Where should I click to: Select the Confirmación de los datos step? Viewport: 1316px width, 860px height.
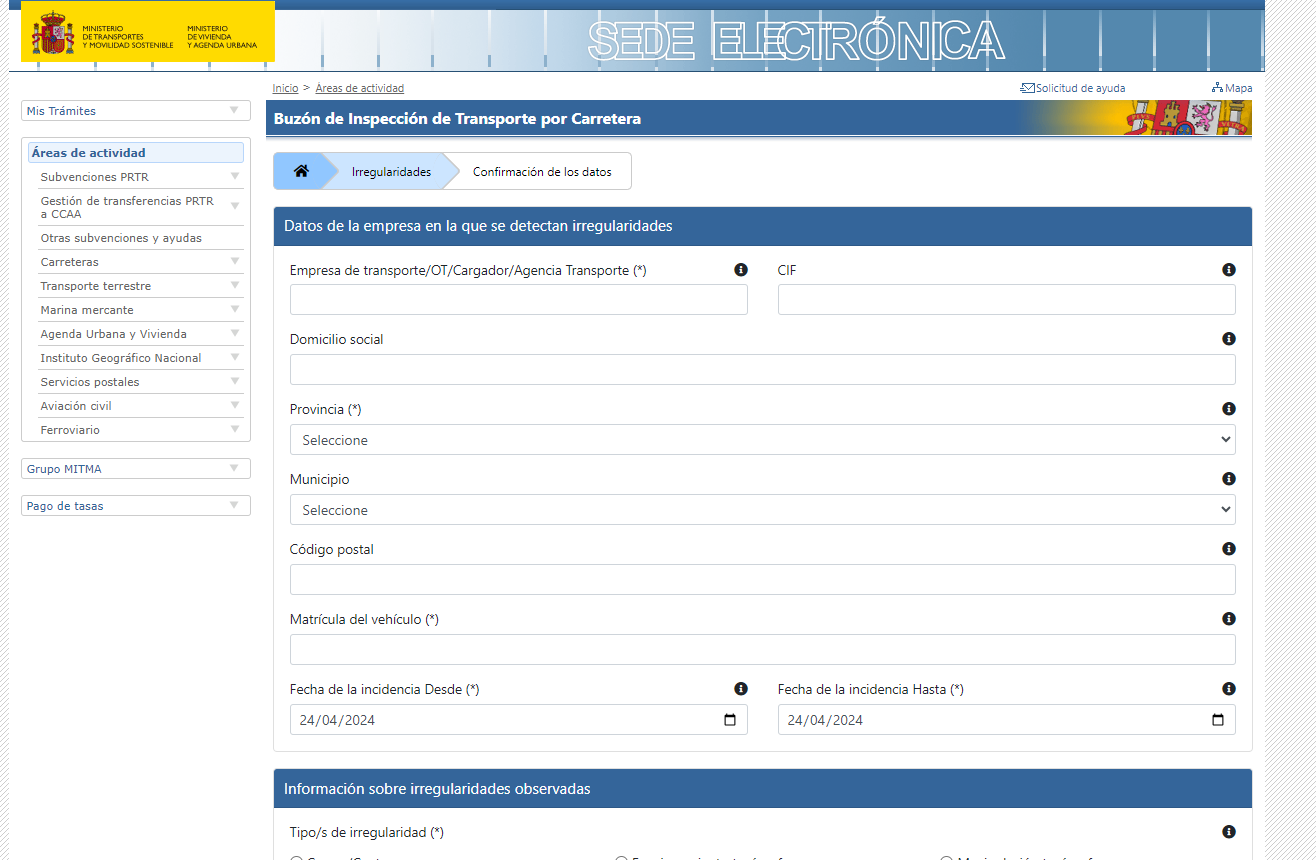(x=541, y=172)
